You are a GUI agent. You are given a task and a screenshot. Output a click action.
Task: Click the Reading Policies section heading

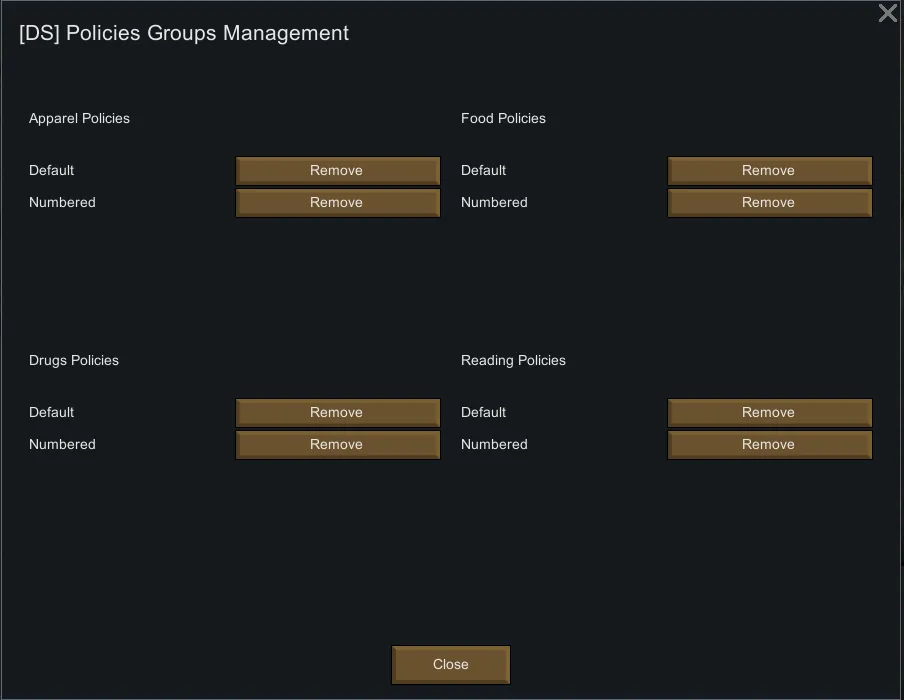(x=513, y=360)
